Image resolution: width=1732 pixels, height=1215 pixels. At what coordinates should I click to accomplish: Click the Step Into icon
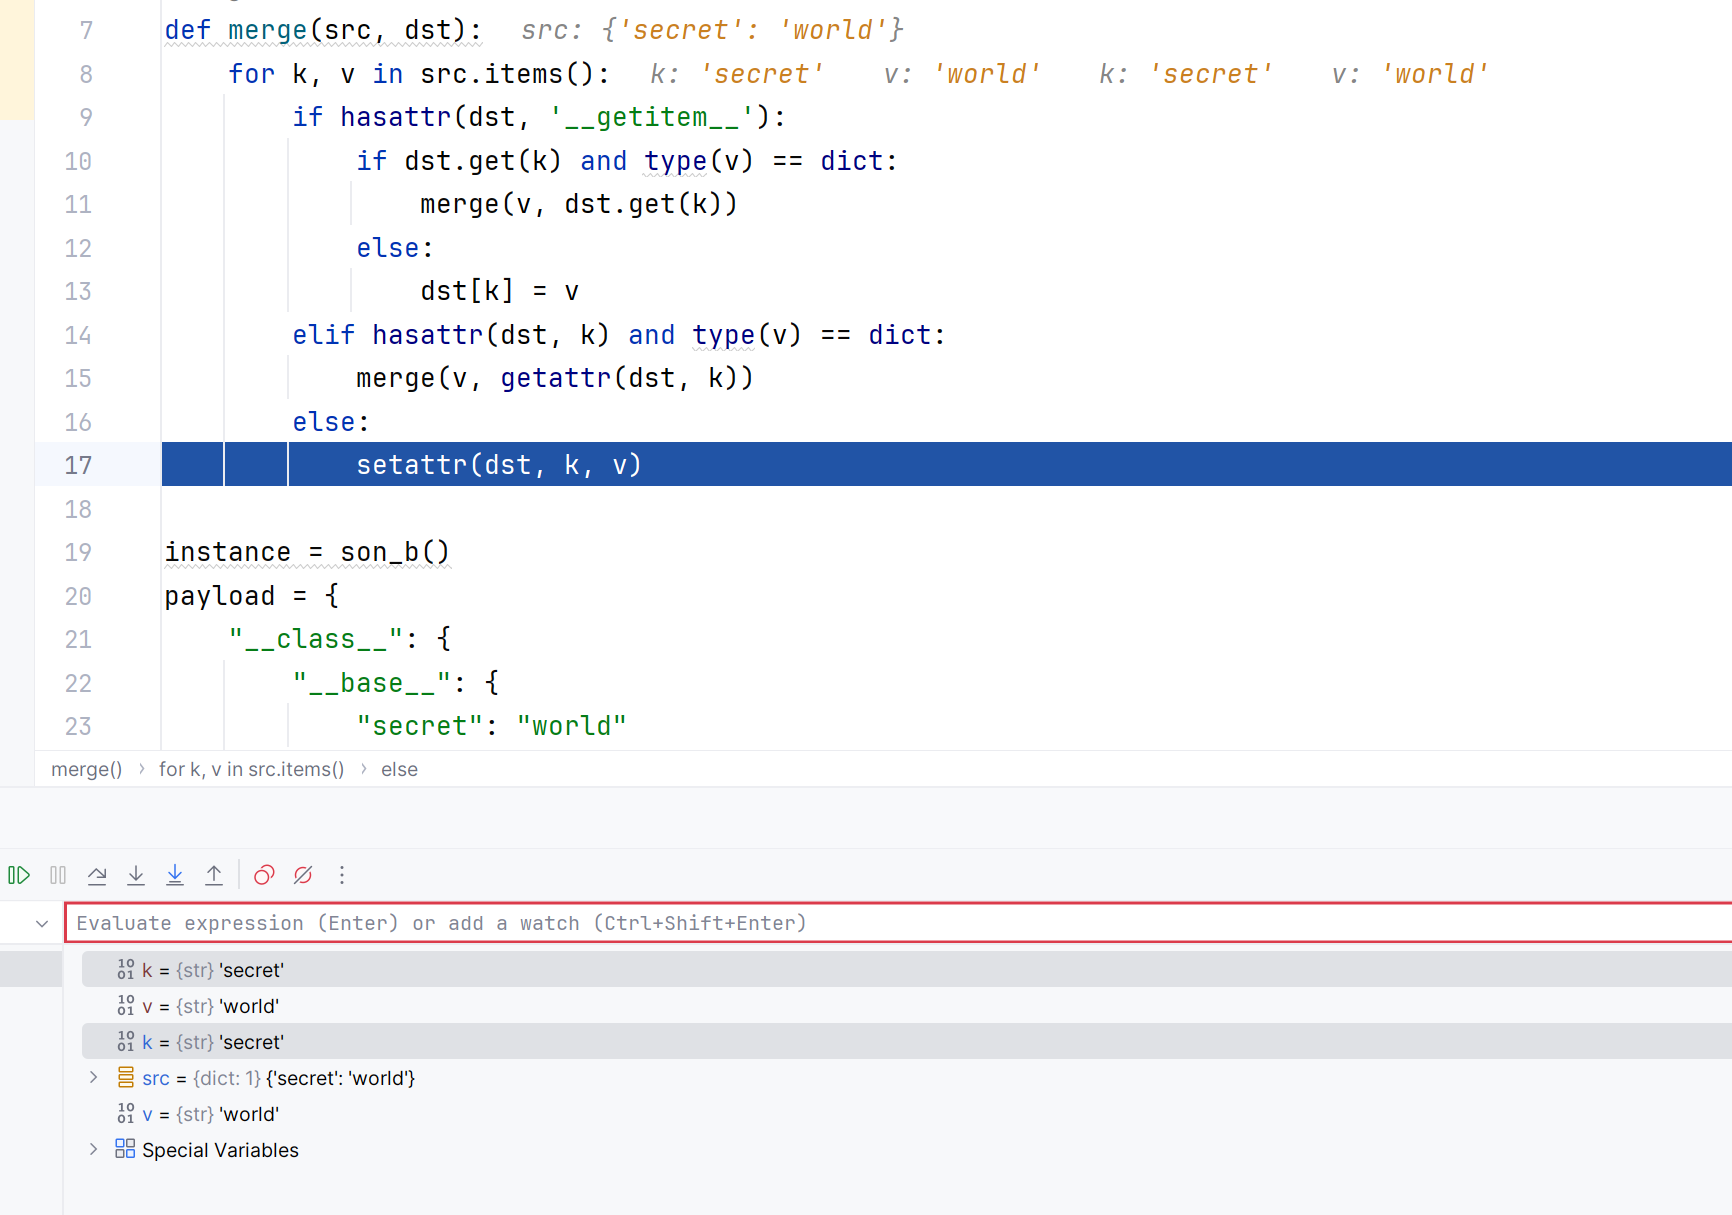pyautogui.click(x=136, y=876)
